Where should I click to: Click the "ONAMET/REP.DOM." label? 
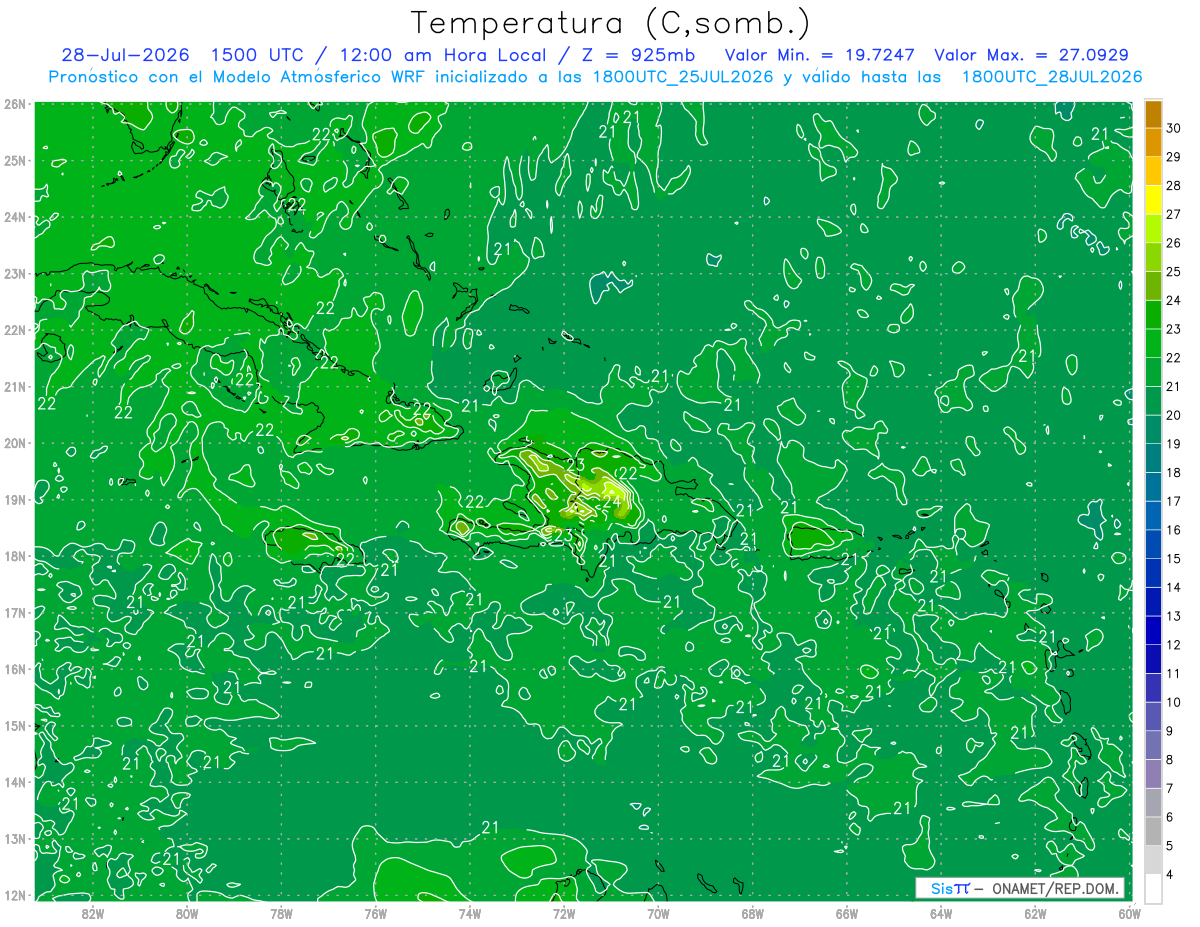click(x=1055, y=889)
